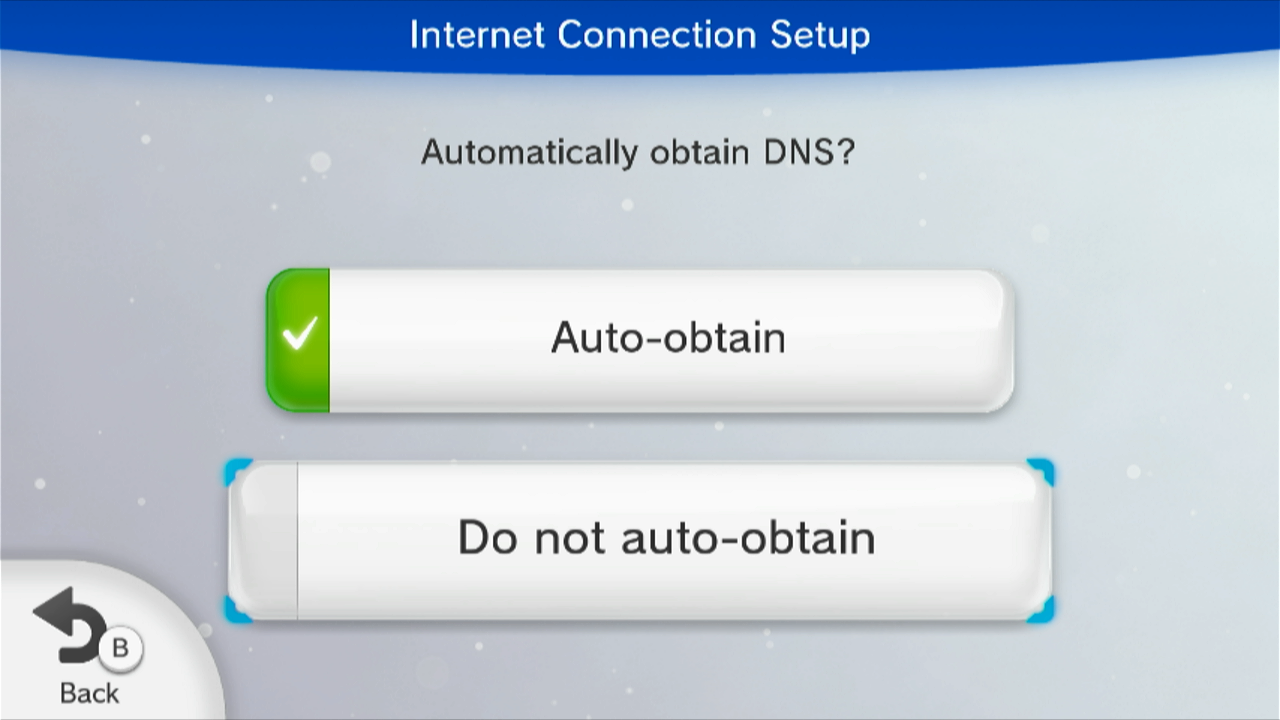This screenshot has width=1280, height=720.
Task: Click the "Auto-obtain" text label
Action: (668, 338)
